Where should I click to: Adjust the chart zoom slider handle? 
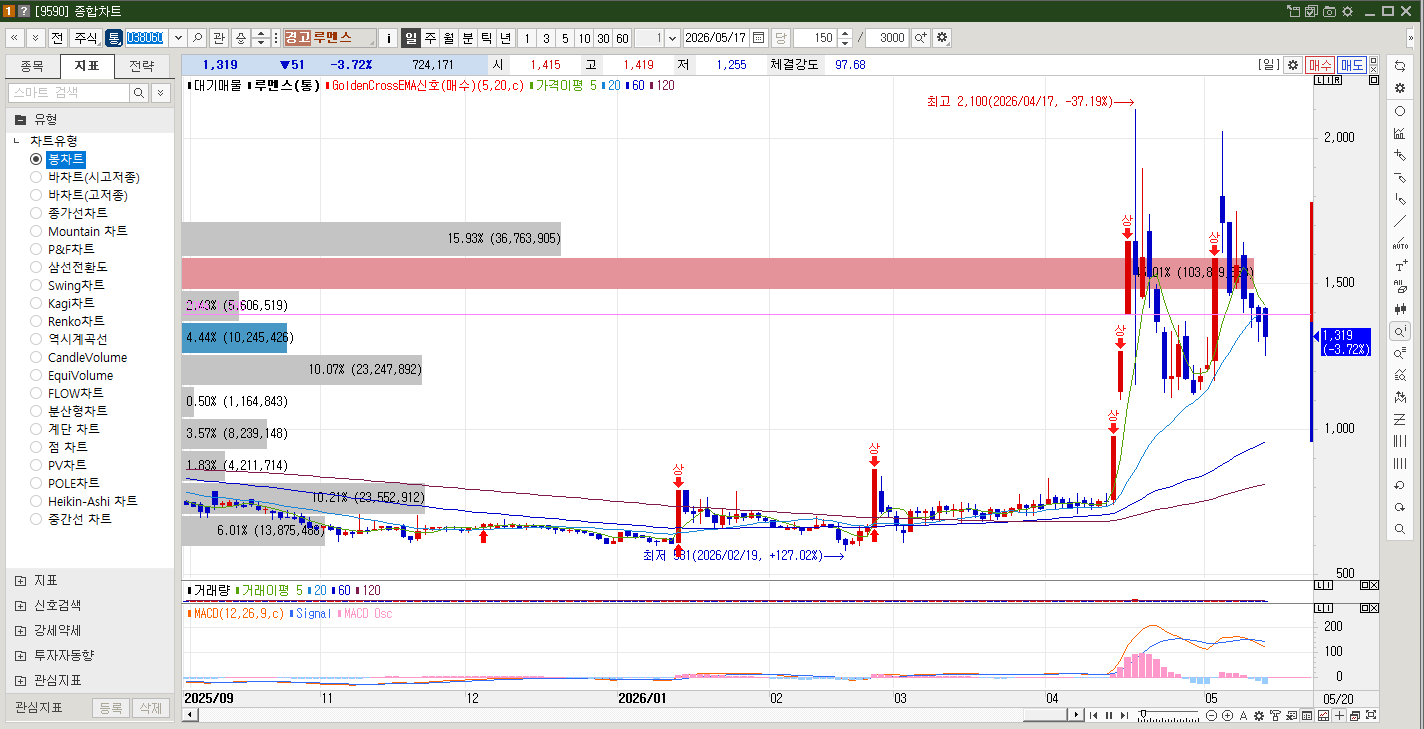coord(1144,715)
